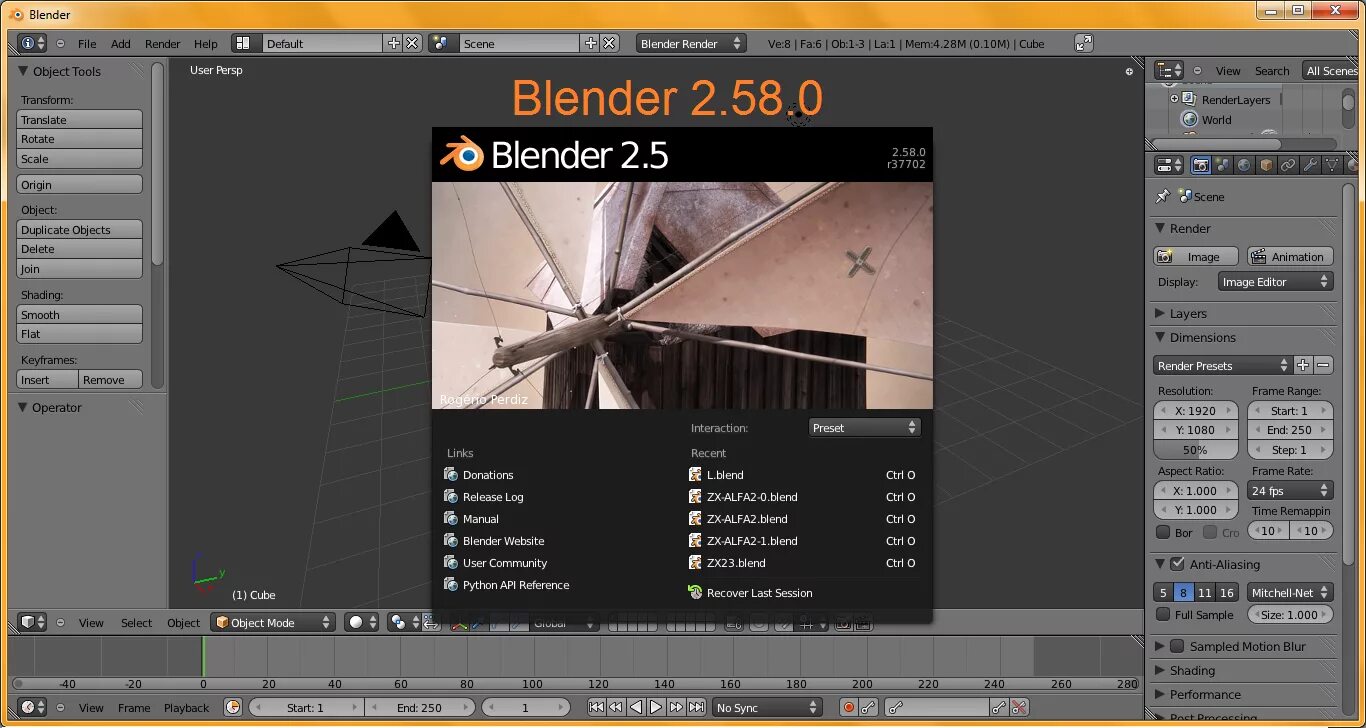Open the World properties tab globe icon
This screenshot has height=728, width=1366.
coord(1244,165)
